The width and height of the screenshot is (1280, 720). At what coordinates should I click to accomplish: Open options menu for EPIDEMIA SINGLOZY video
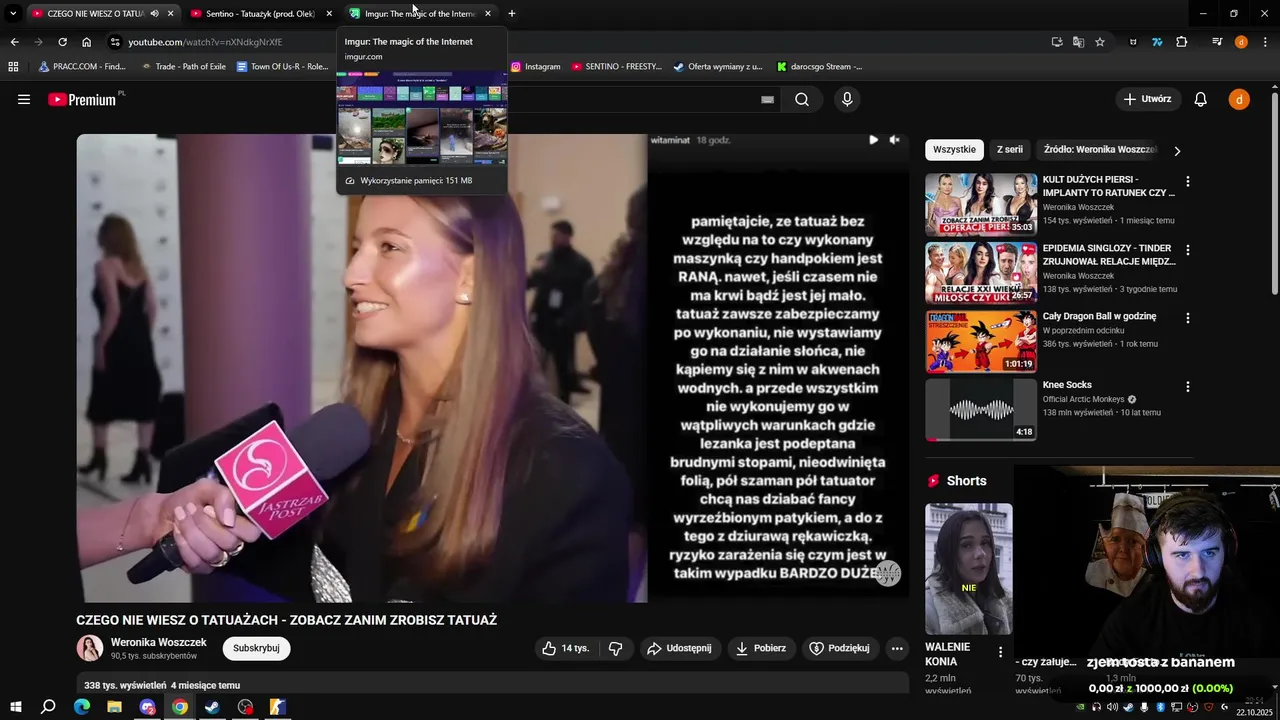[x=1188, y=250]
